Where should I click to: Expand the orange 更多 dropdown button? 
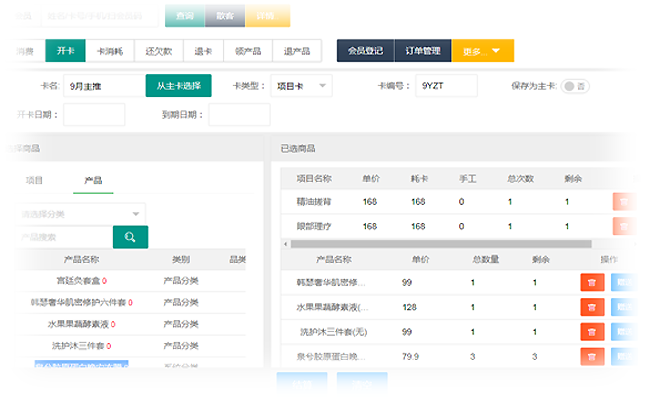(483, 51)
